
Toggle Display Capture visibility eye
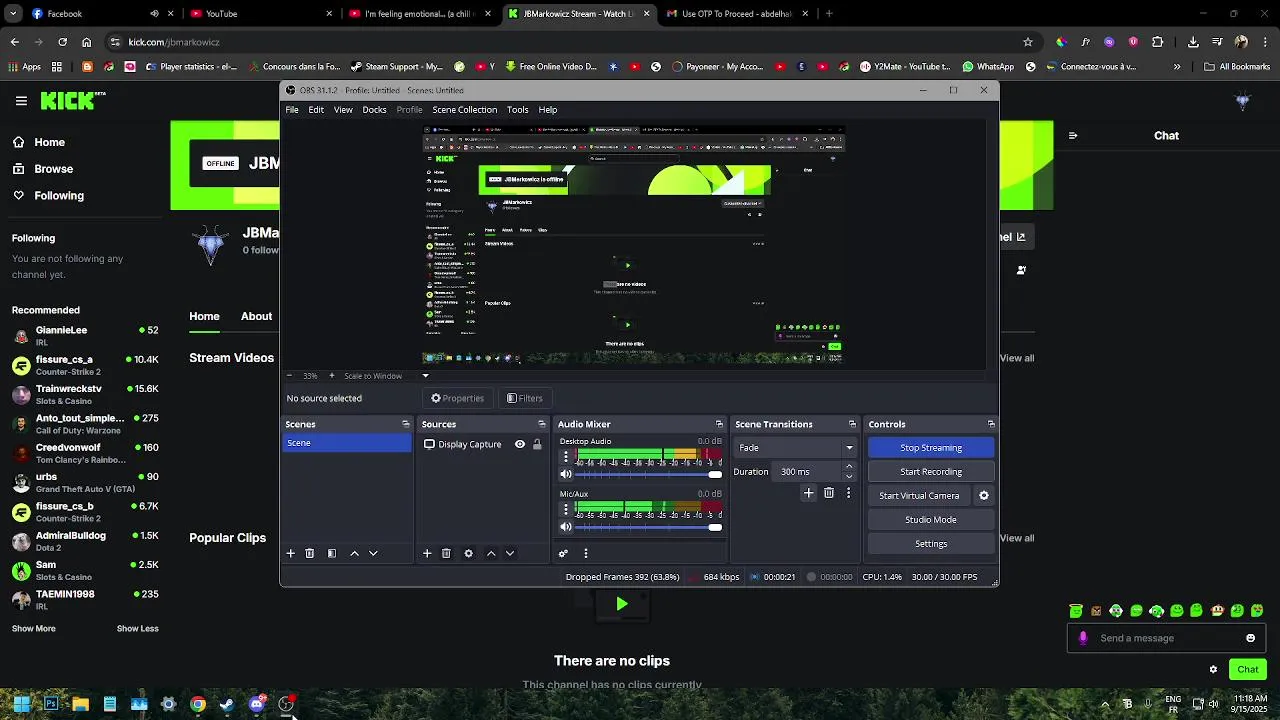(520, 444)
